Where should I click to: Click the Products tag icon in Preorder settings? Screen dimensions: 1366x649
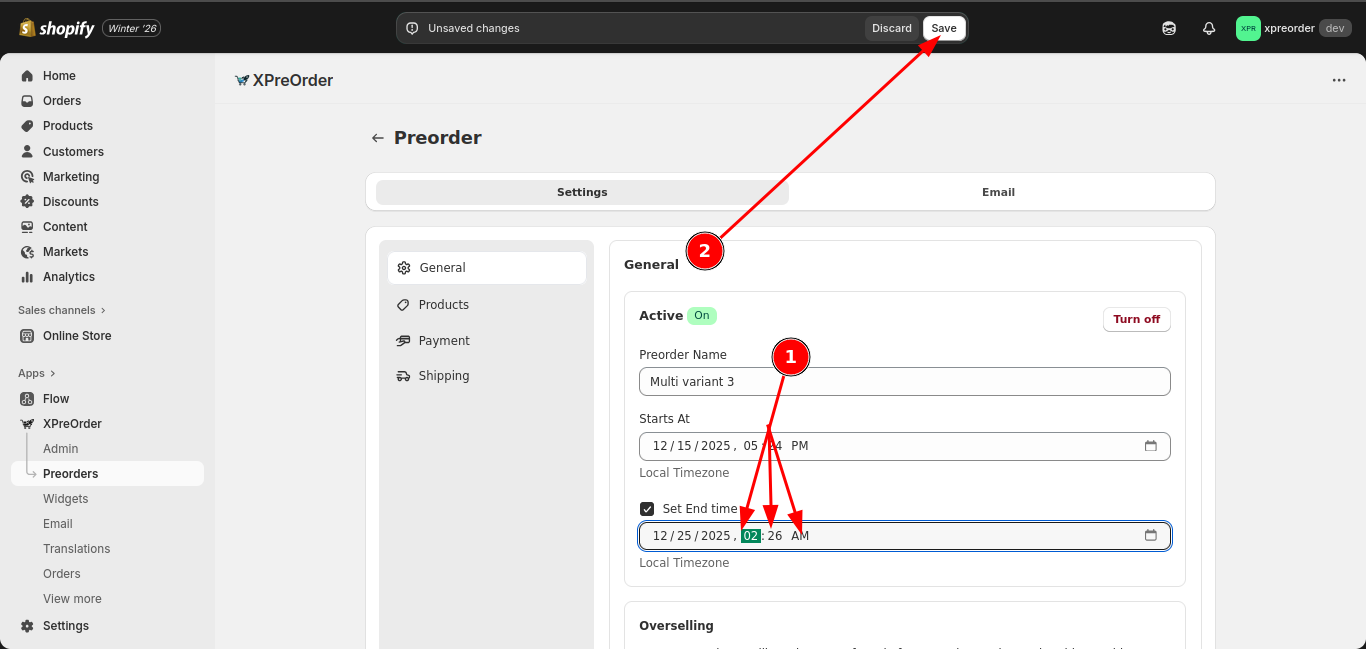(x=403, y=305)
